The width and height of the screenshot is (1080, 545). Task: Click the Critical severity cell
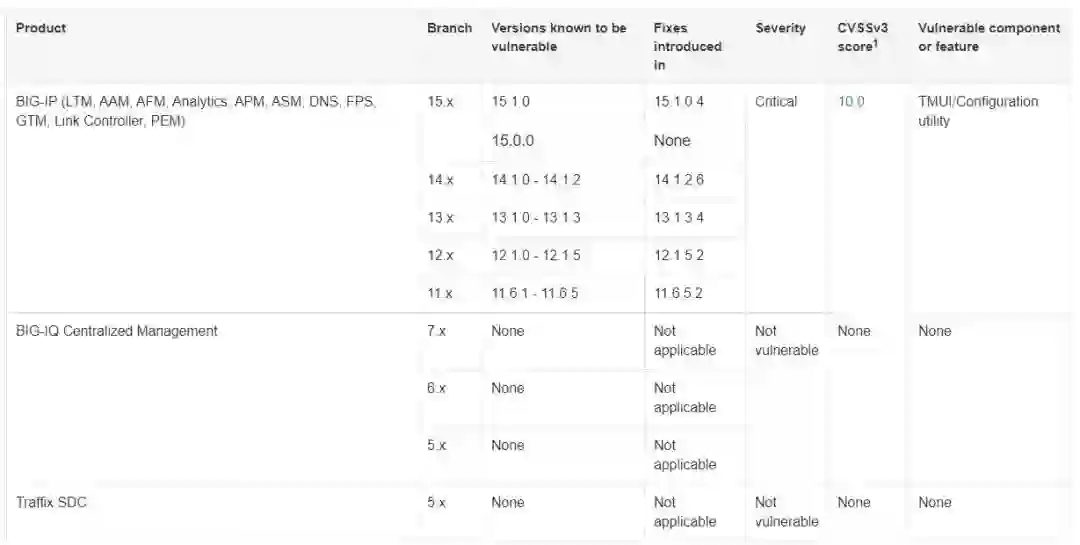776,102
